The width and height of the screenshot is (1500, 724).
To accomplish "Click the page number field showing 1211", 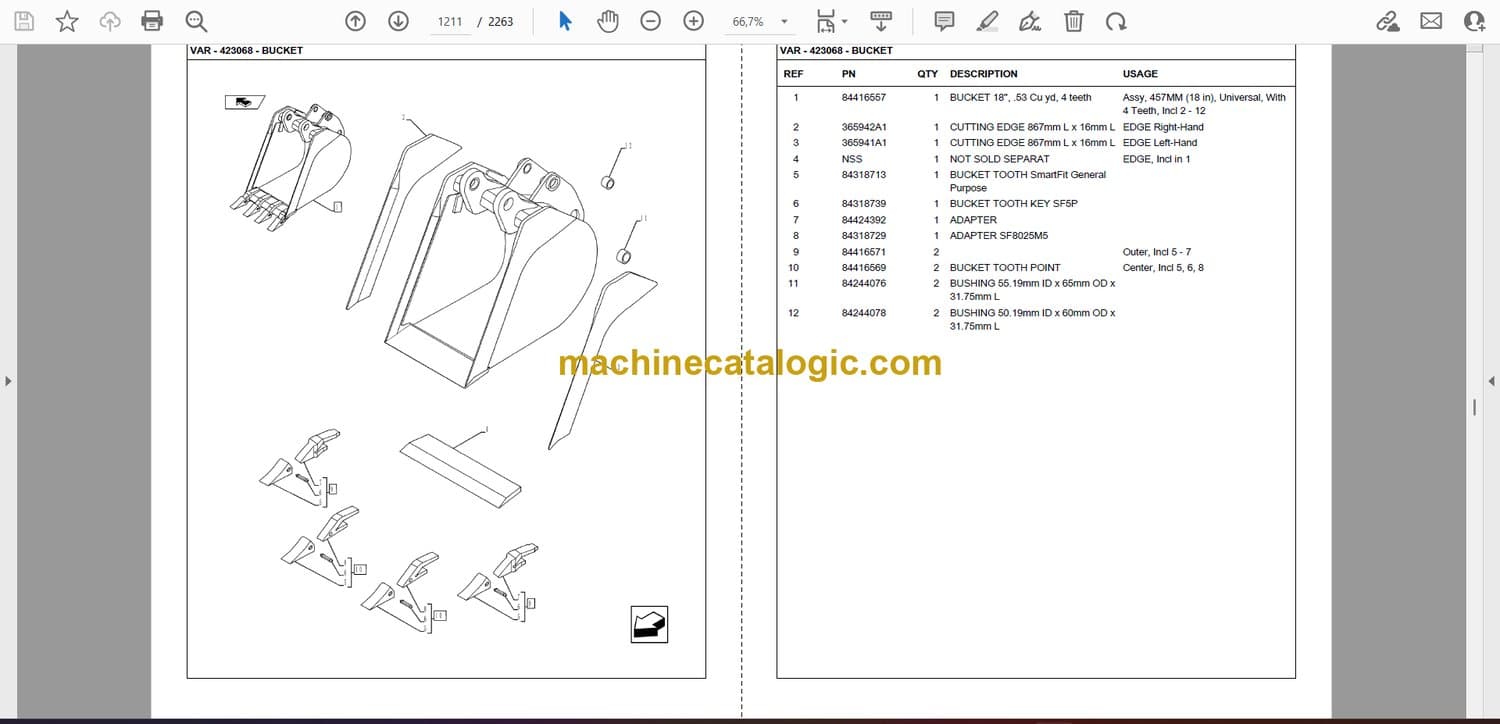I will click(x=450, y=21).
